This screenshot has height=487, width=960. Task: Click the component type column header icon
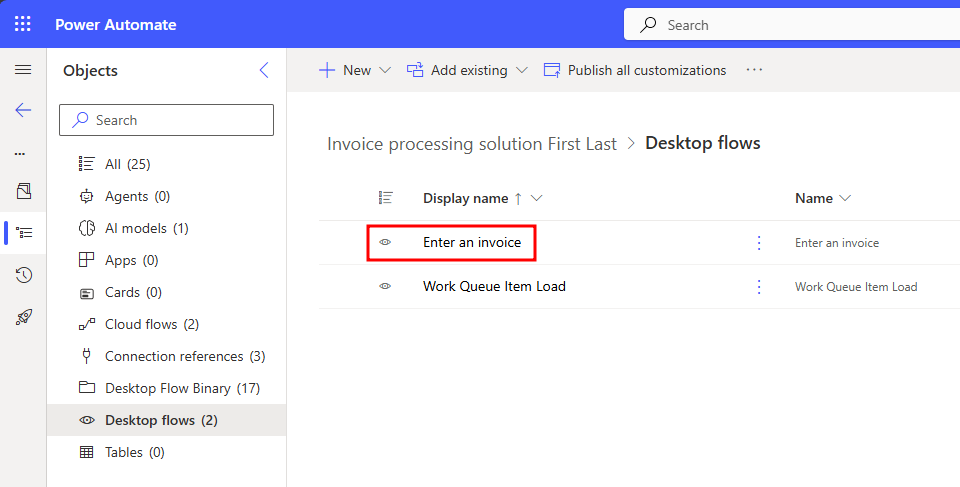pos(385,198)
